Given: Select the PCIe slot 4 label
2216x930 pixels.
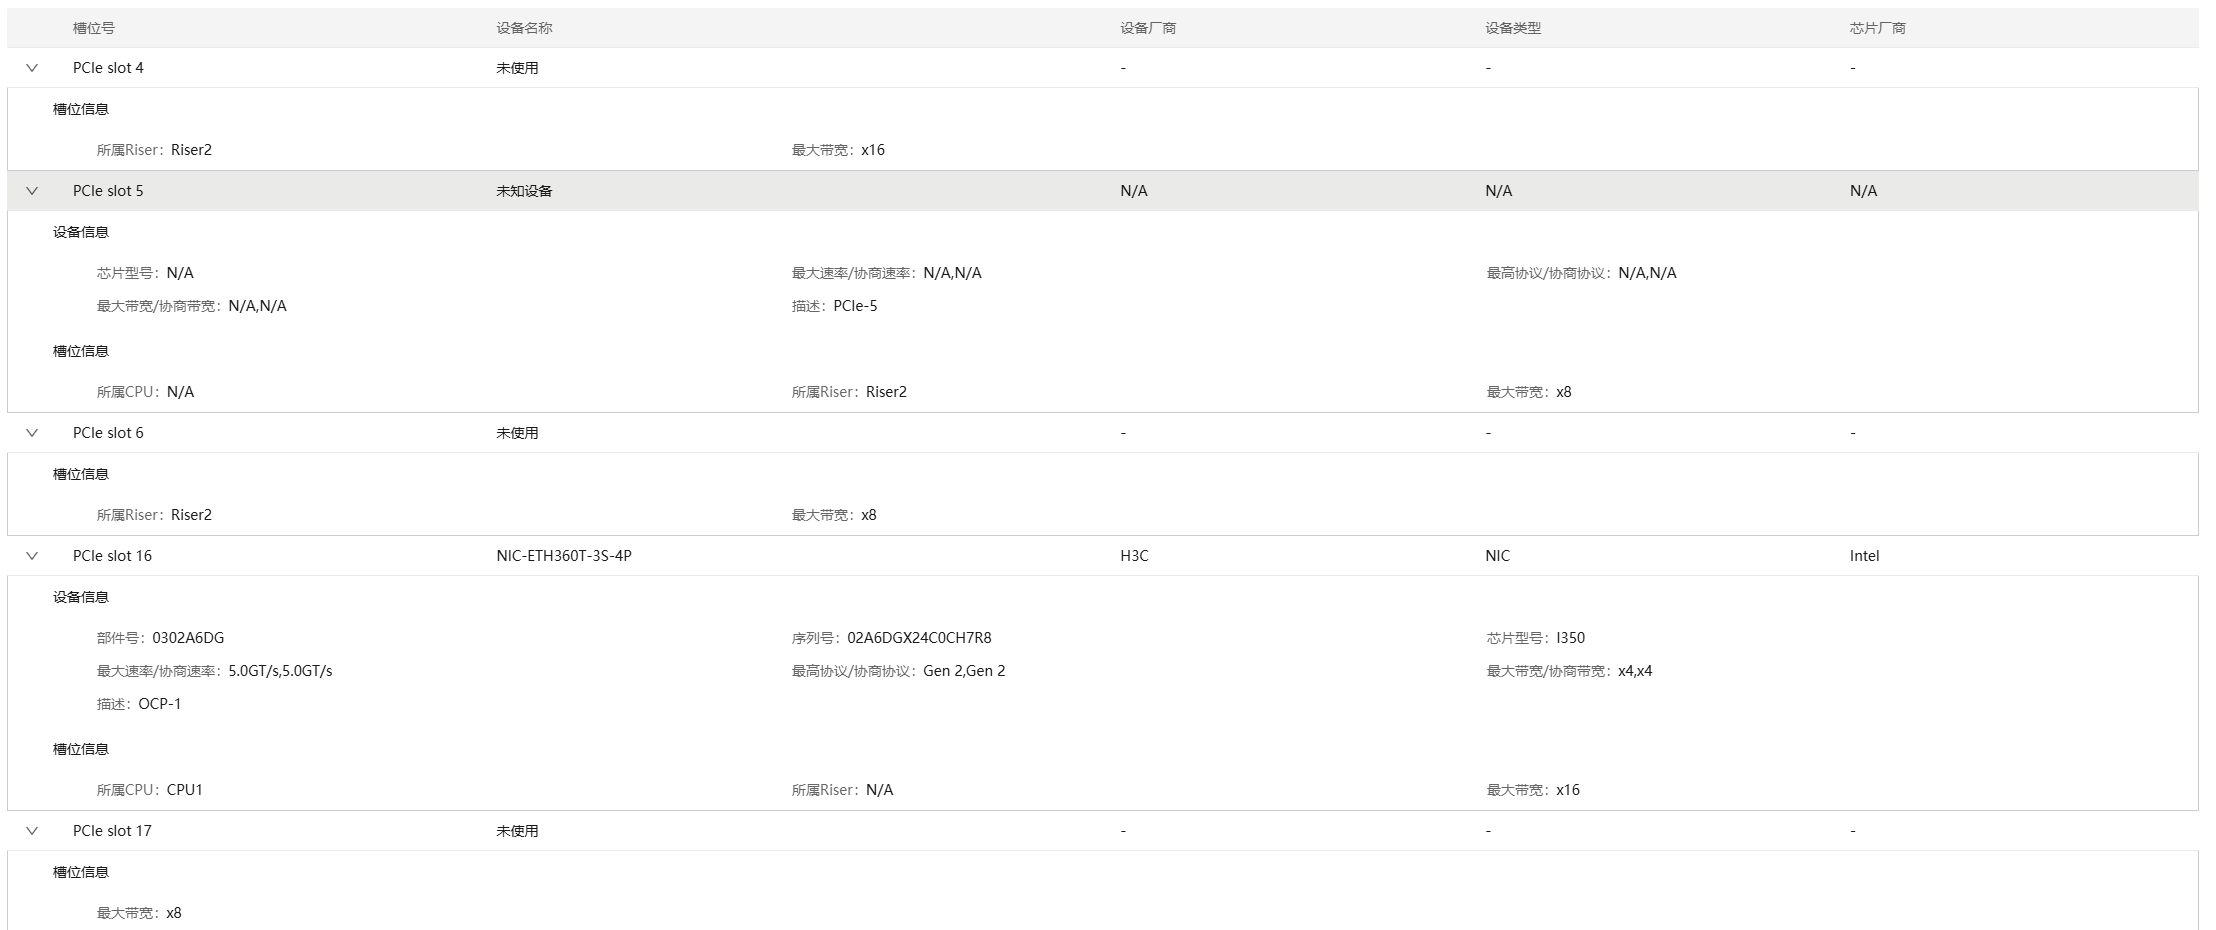Looking at the screenshot, I should pos(108,68).
